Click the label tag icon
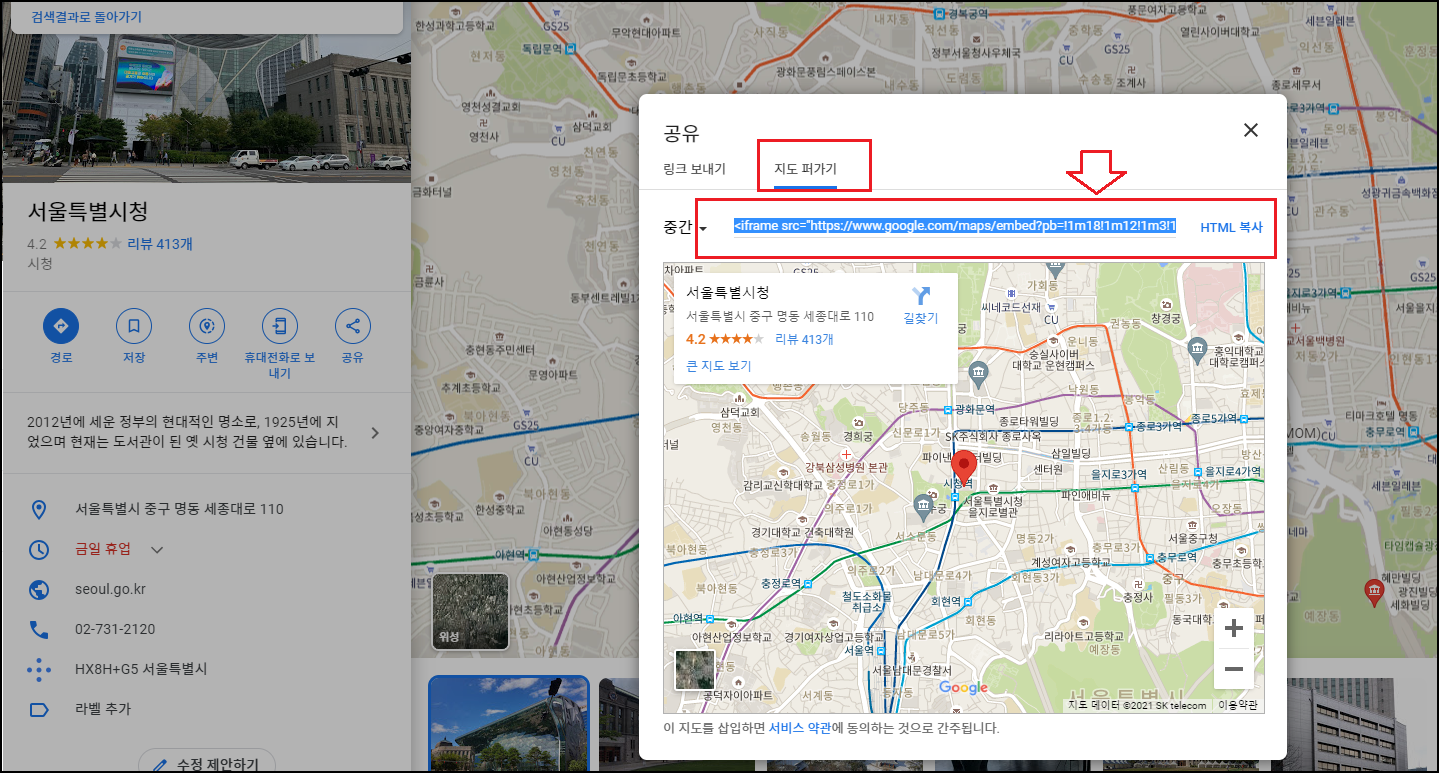This screenshot has width=1439, height=773. tap(39, 709)
